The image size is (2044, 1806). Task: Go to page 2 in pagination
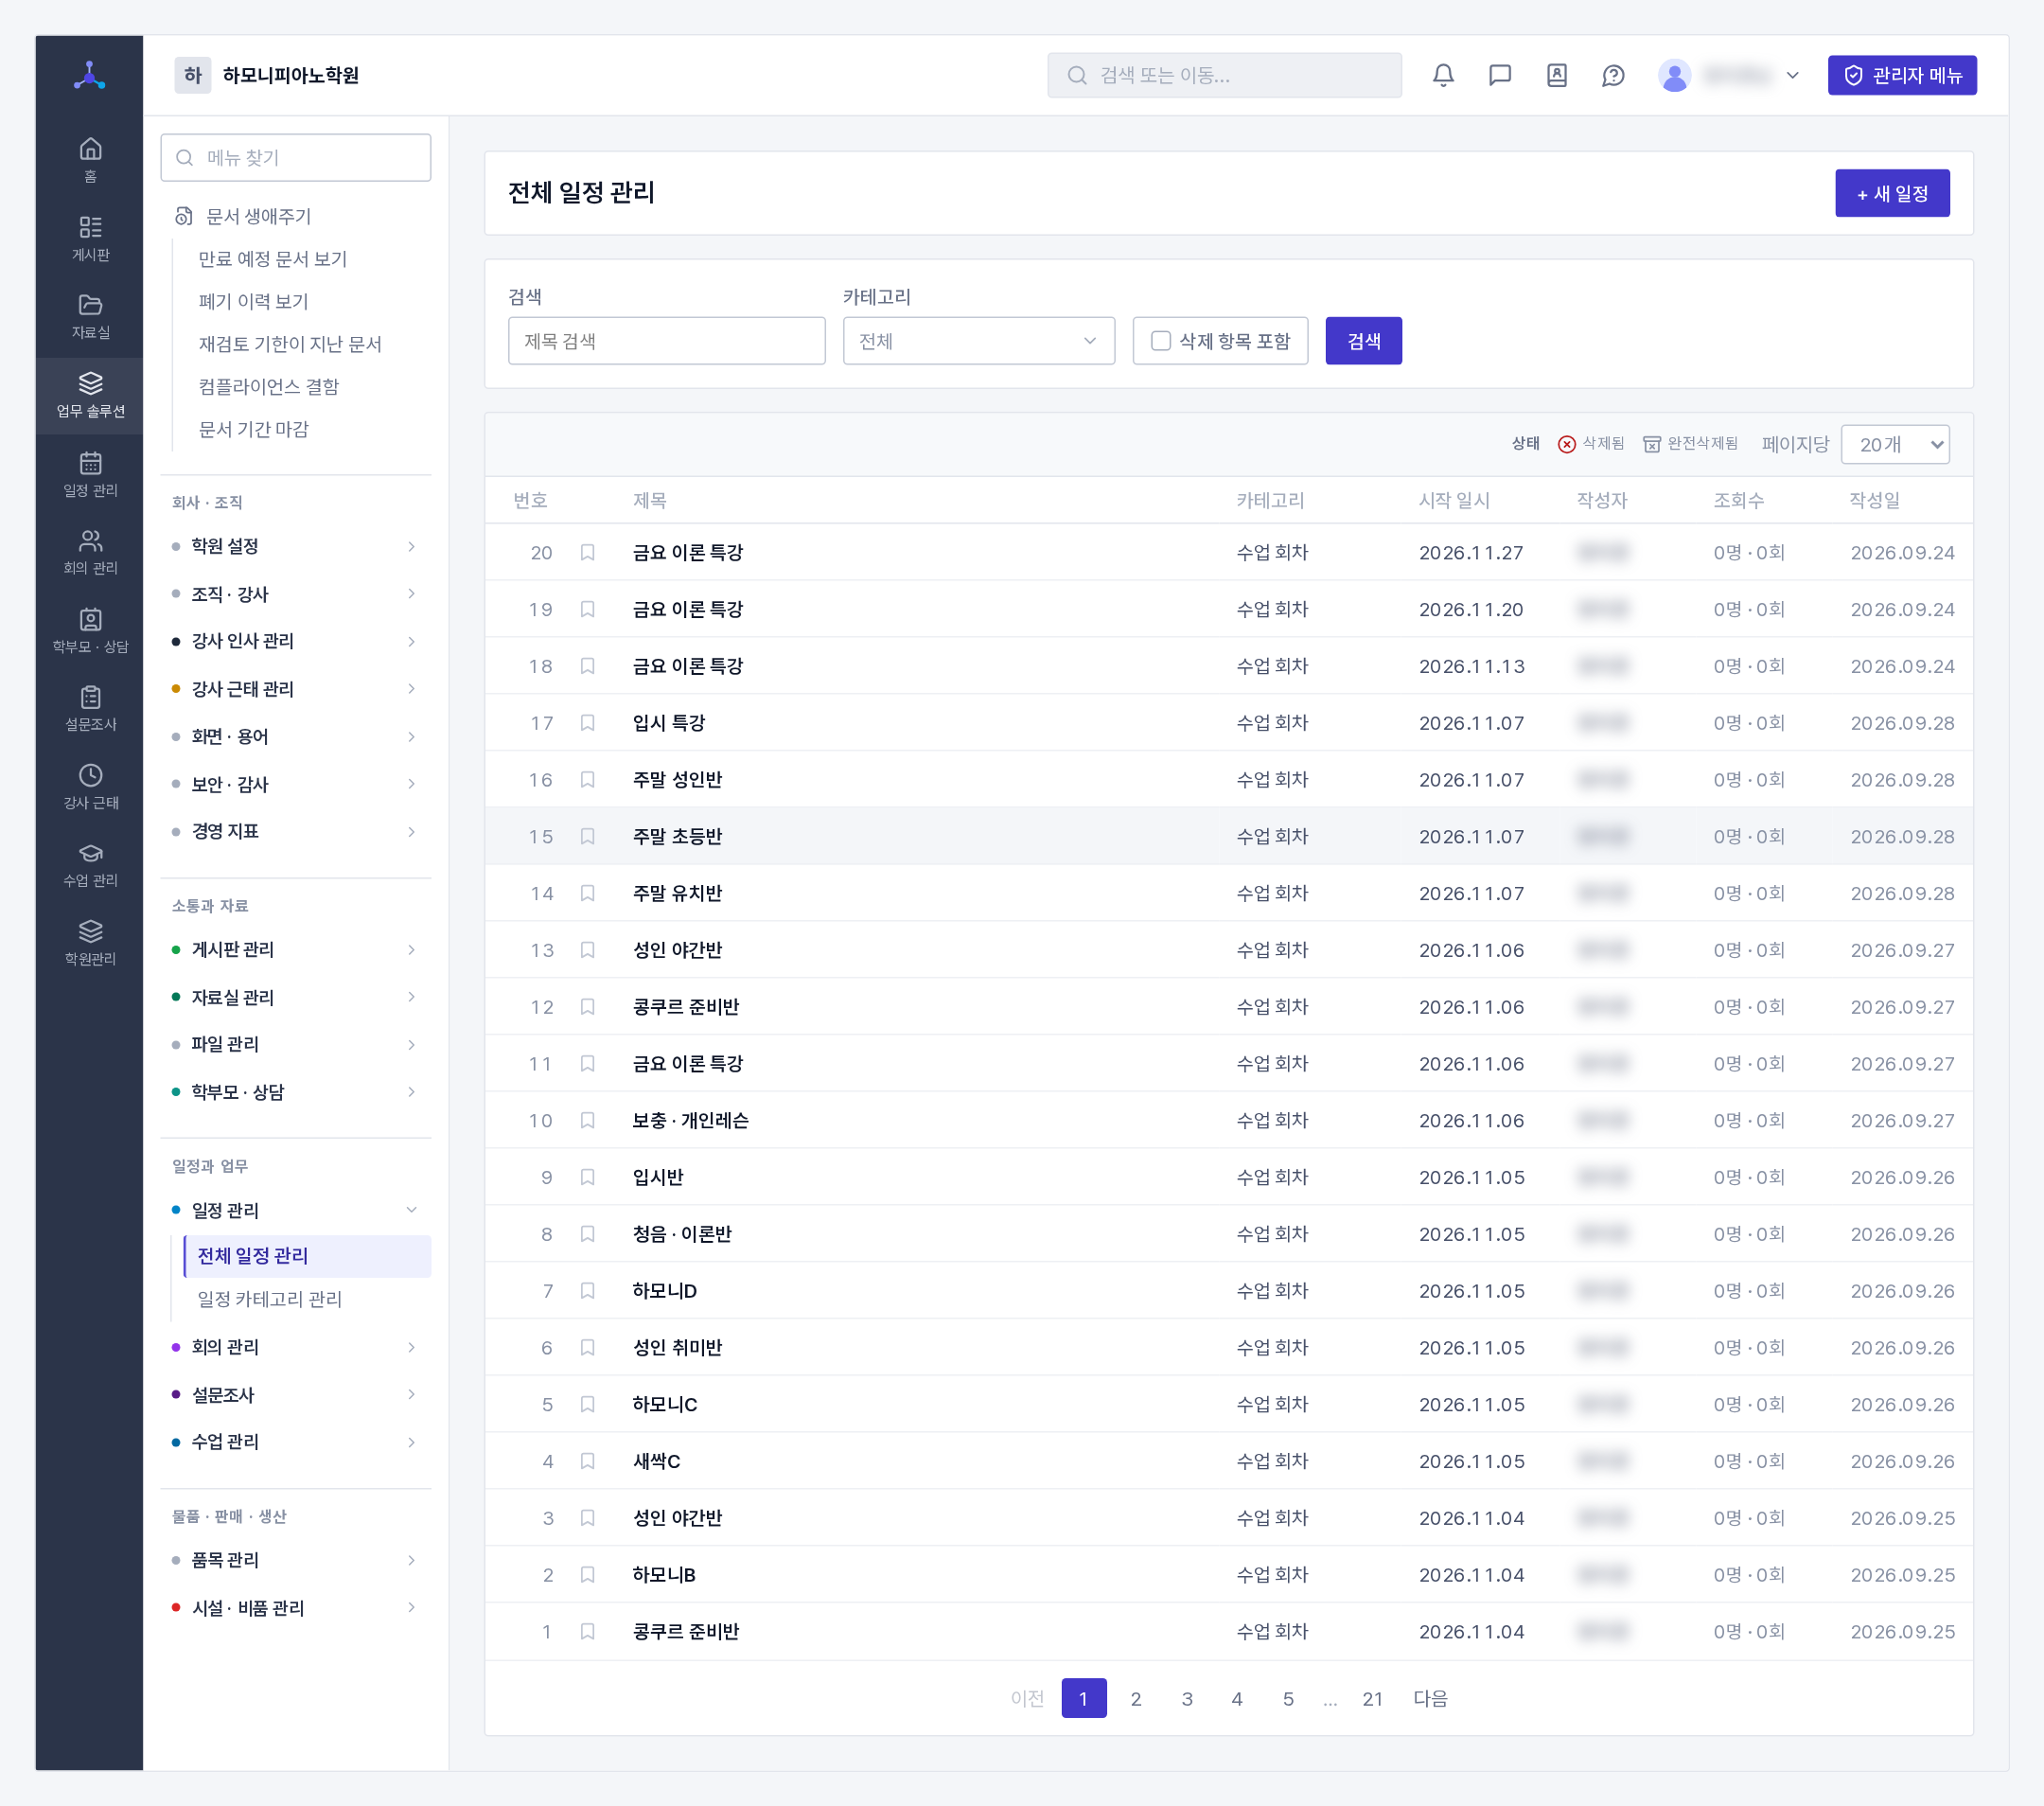[1136, 1698]
